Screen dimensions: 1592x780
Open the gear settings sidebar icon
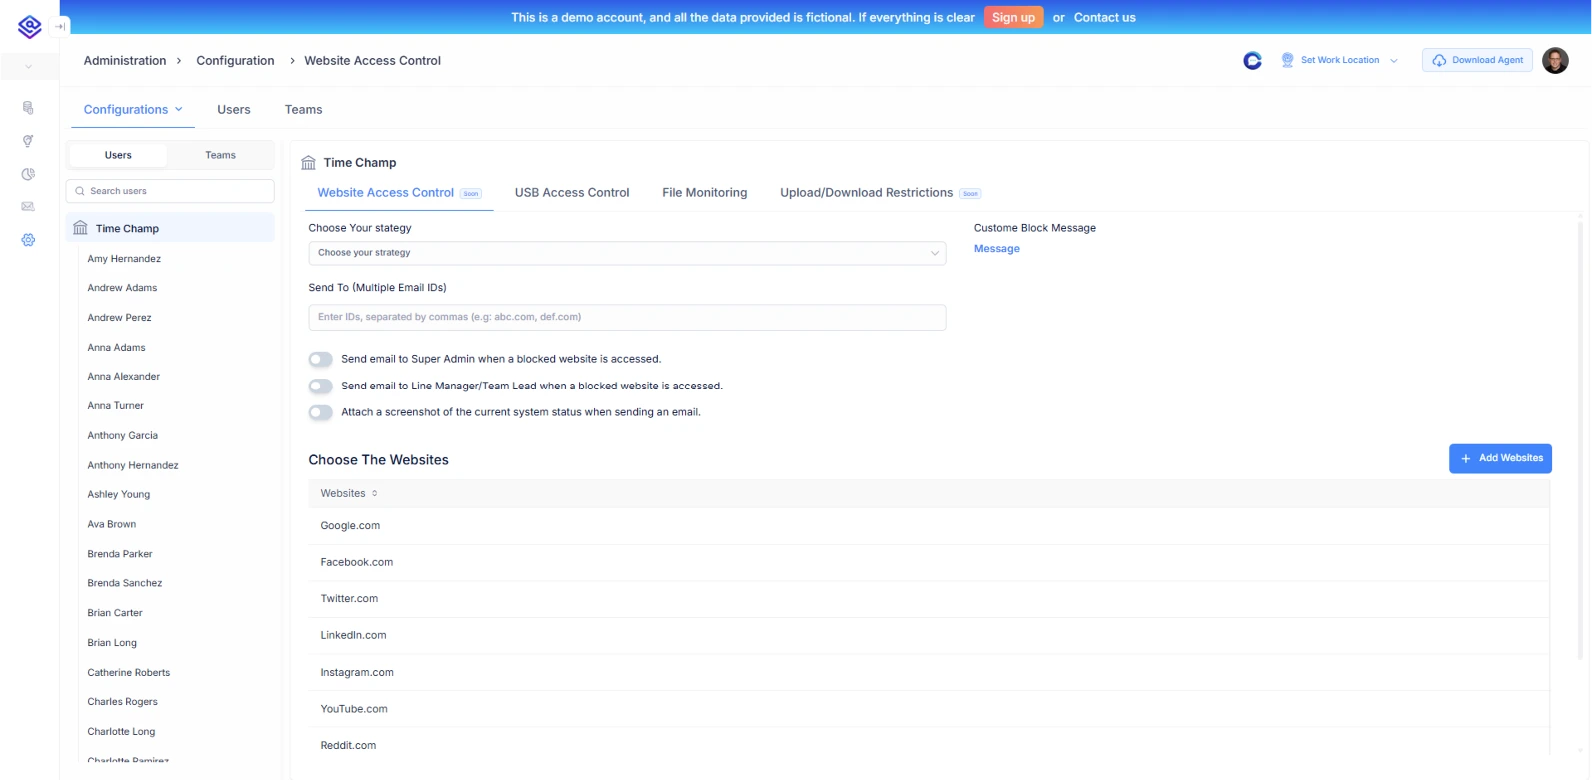(28, 240)
